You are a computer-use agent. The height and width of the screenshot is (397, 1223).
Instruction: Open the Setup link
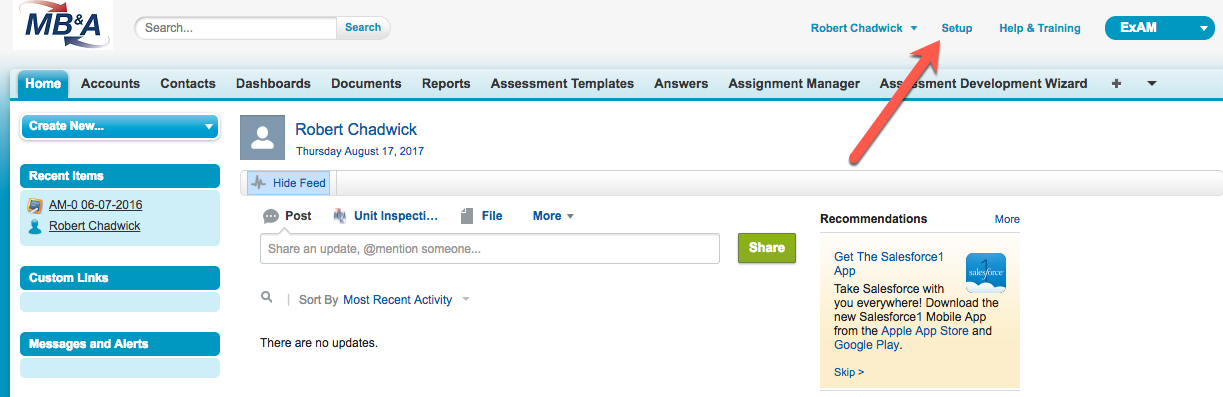[x=957, y=28]
